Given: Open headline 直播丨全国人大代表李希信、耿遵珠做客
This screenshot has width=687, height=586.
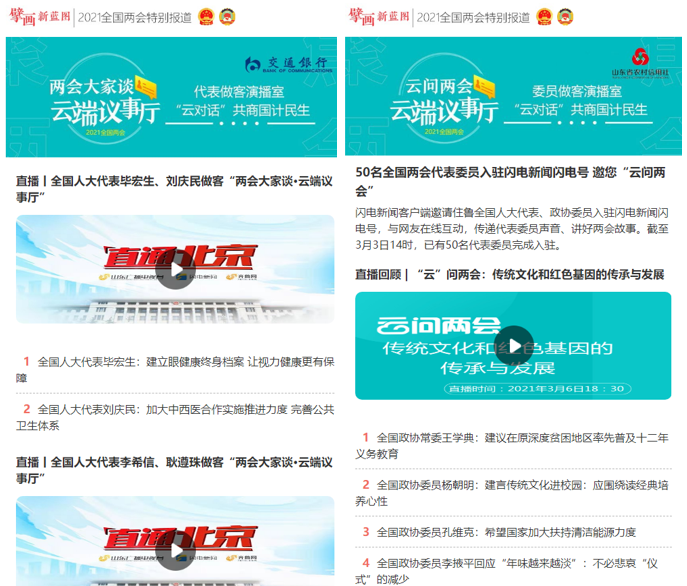Looking at the screenshot, I should (174, 470).
